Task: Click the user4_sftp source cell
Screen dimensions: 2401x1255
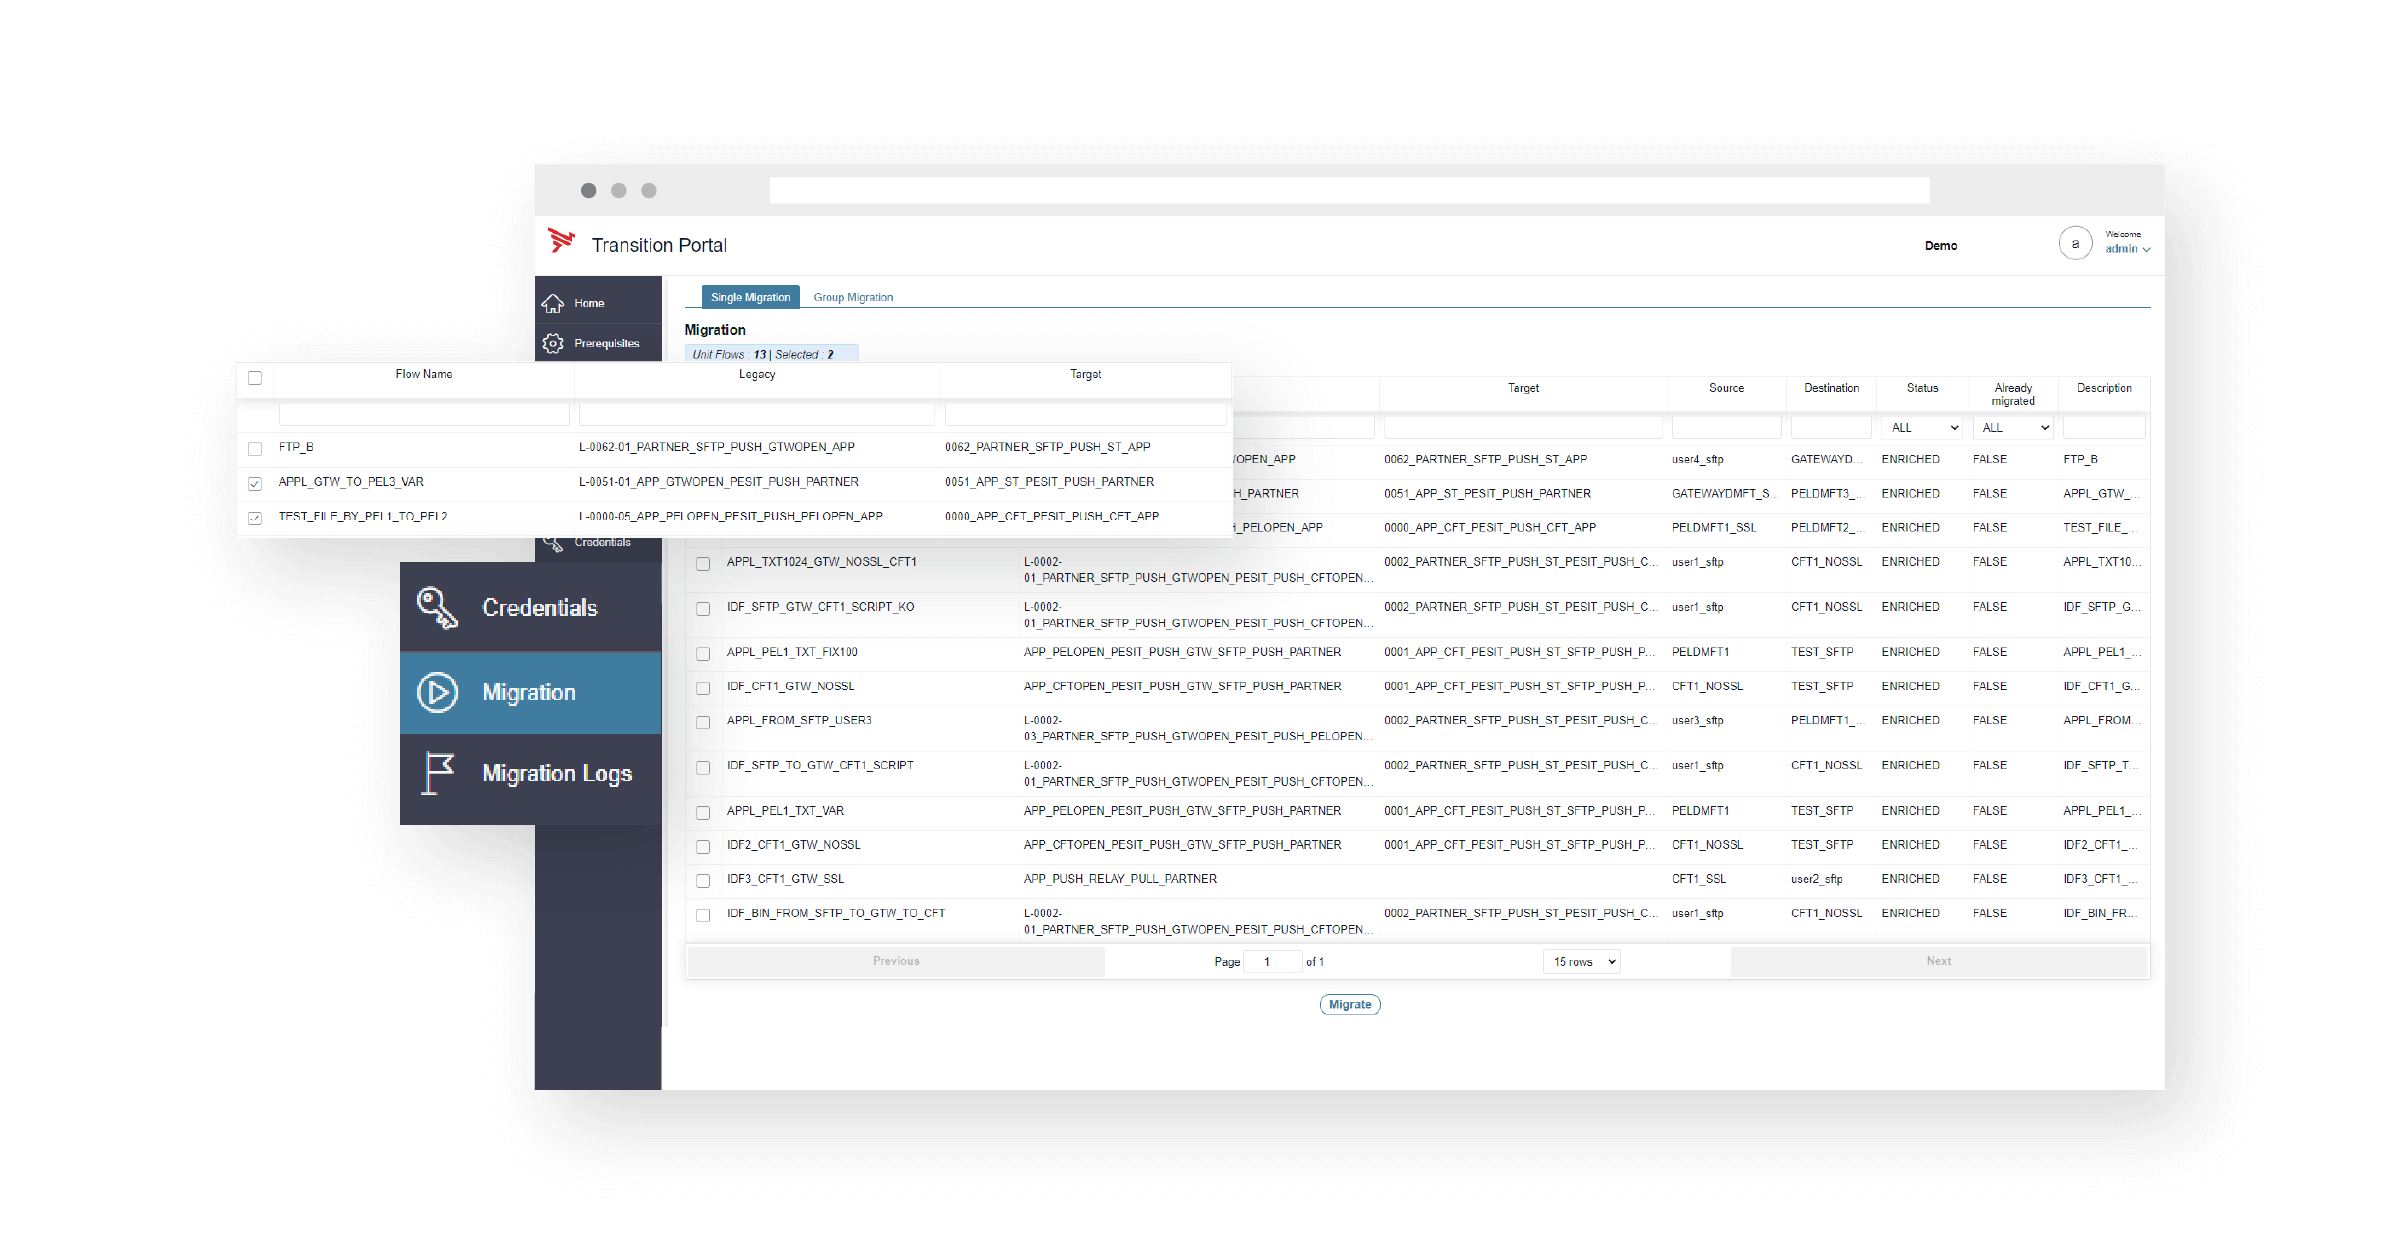Action: pyautogui.click(x=1698, y=460)
